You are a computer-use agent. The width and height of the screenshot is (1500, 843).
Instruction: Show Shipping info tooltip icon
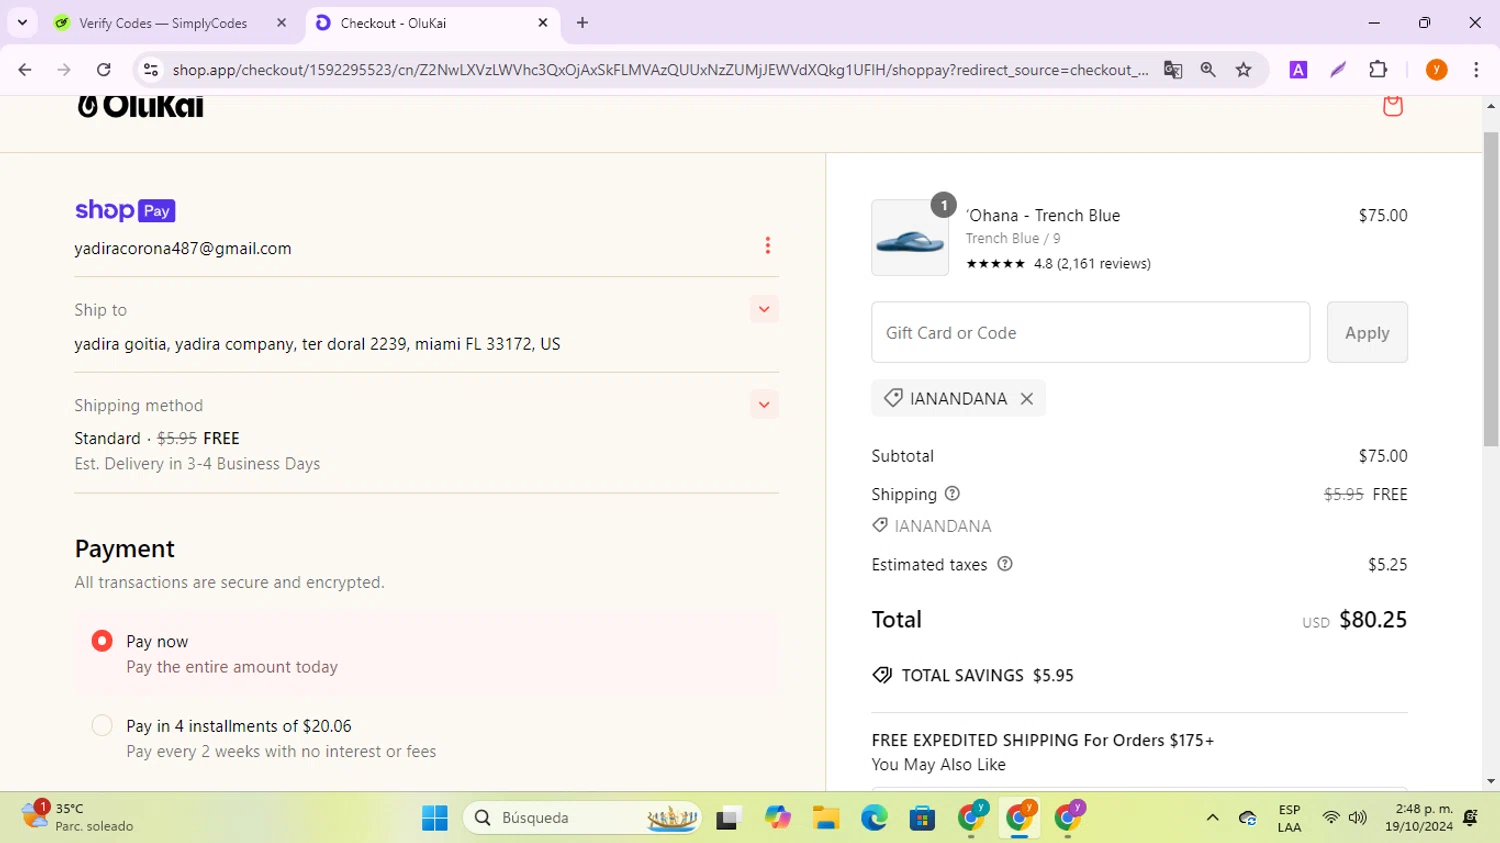tap(952, 493)
